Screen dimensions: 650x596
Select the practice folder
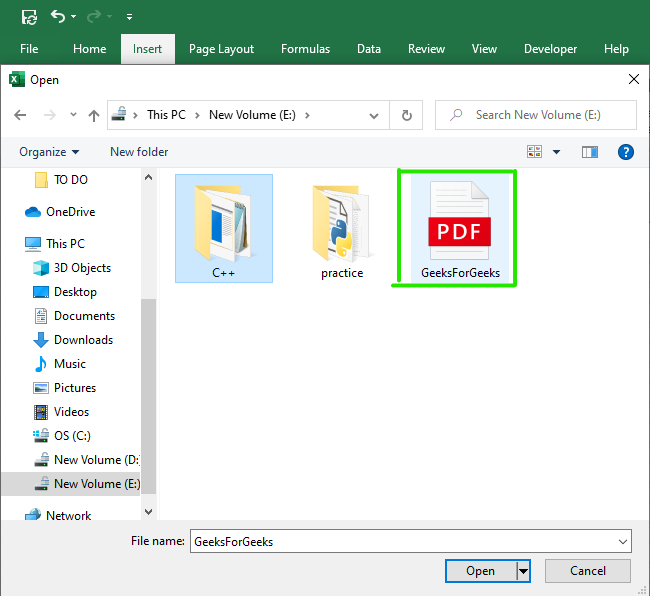(x=342, y=228)
